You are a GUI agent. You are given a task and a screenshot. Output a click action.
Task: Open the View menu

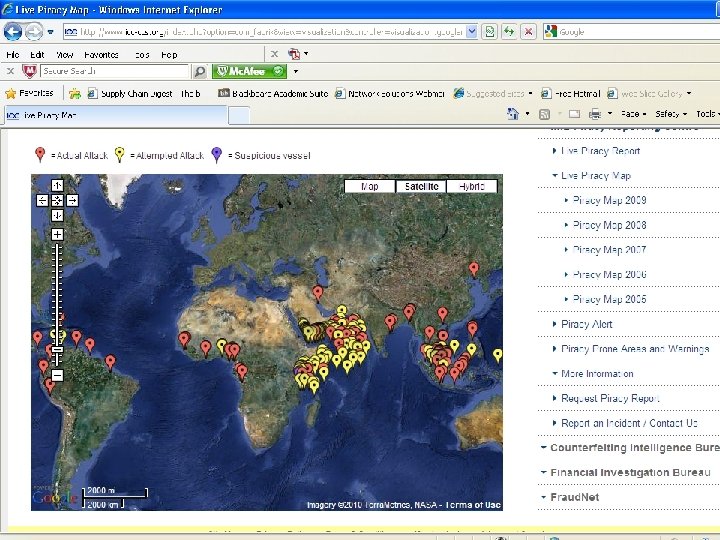point(64,55)
